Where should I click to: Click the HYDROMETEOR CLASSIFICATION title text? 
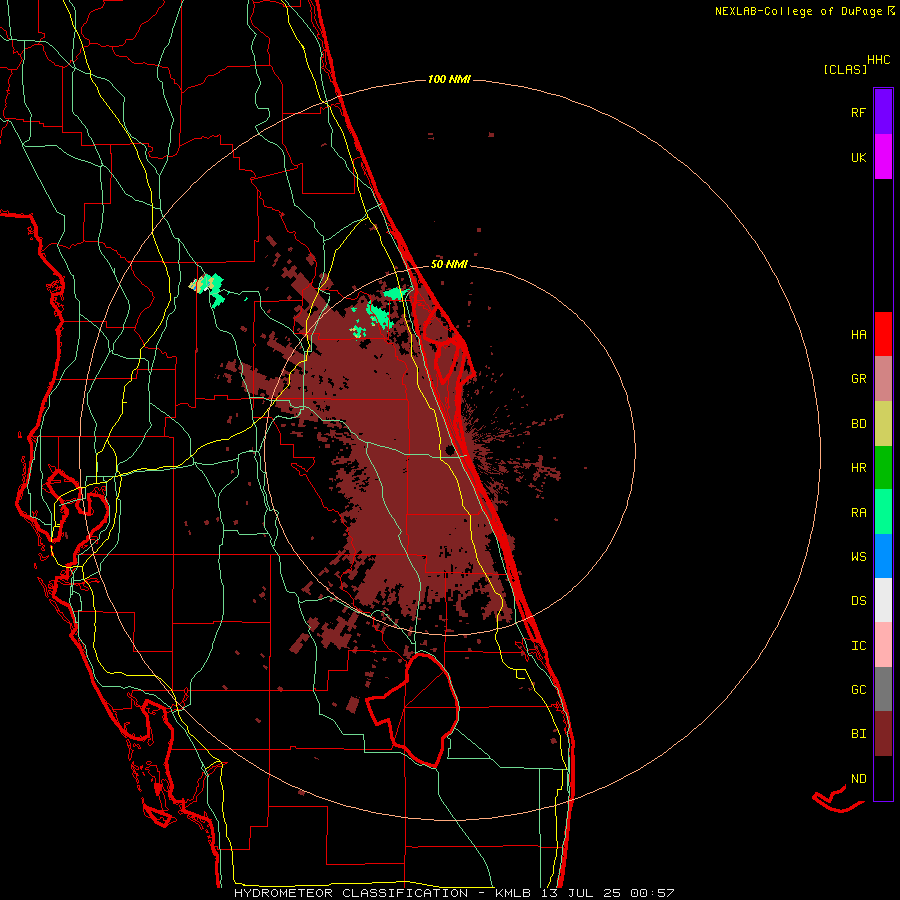point(351,893)
